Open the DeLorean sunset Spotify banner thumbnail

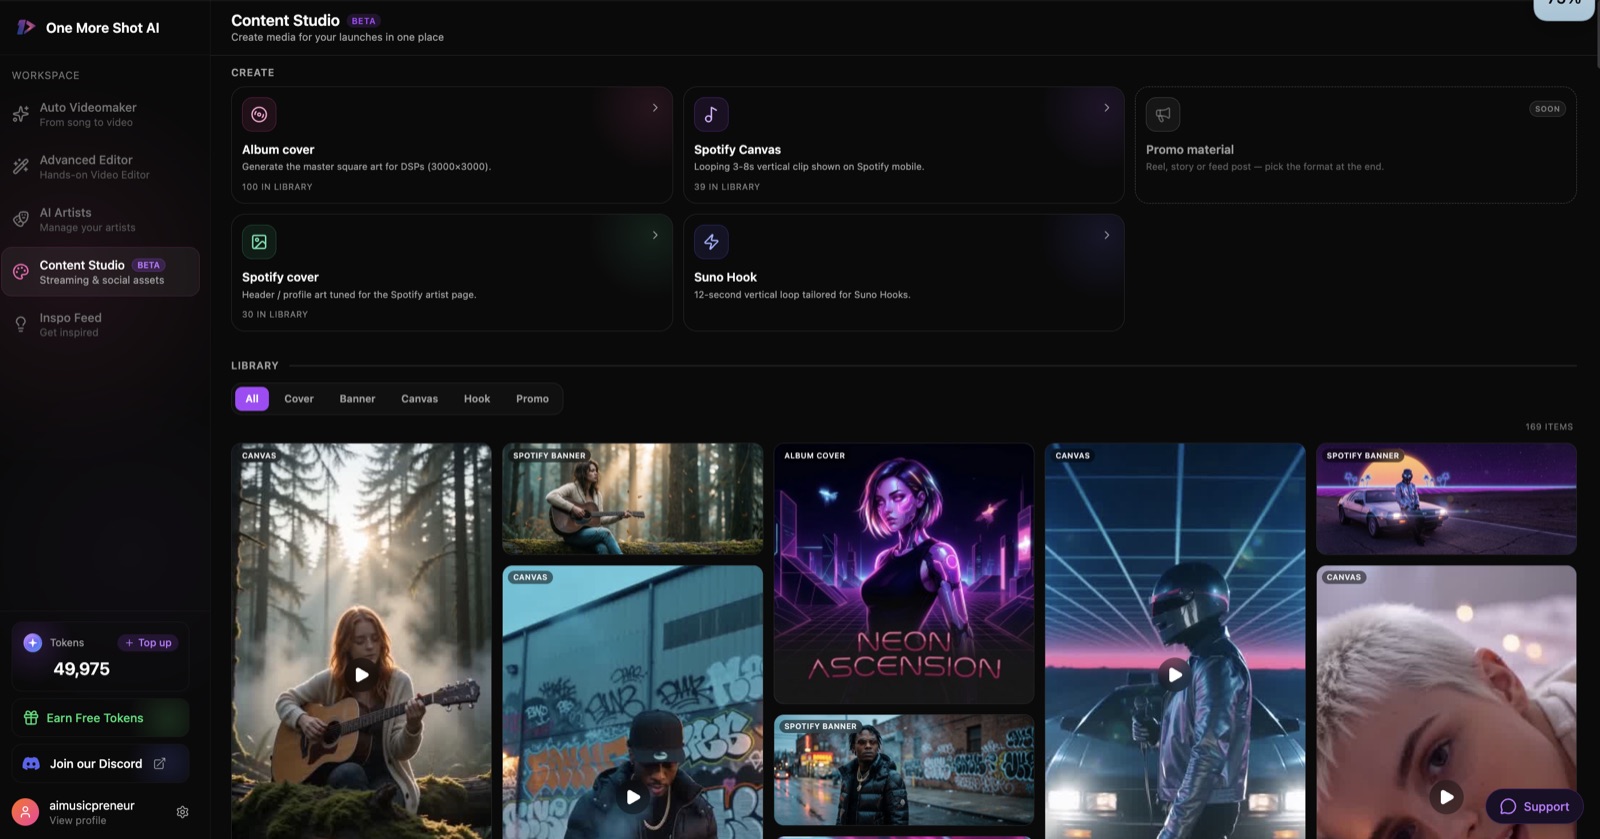point(1446,499)
